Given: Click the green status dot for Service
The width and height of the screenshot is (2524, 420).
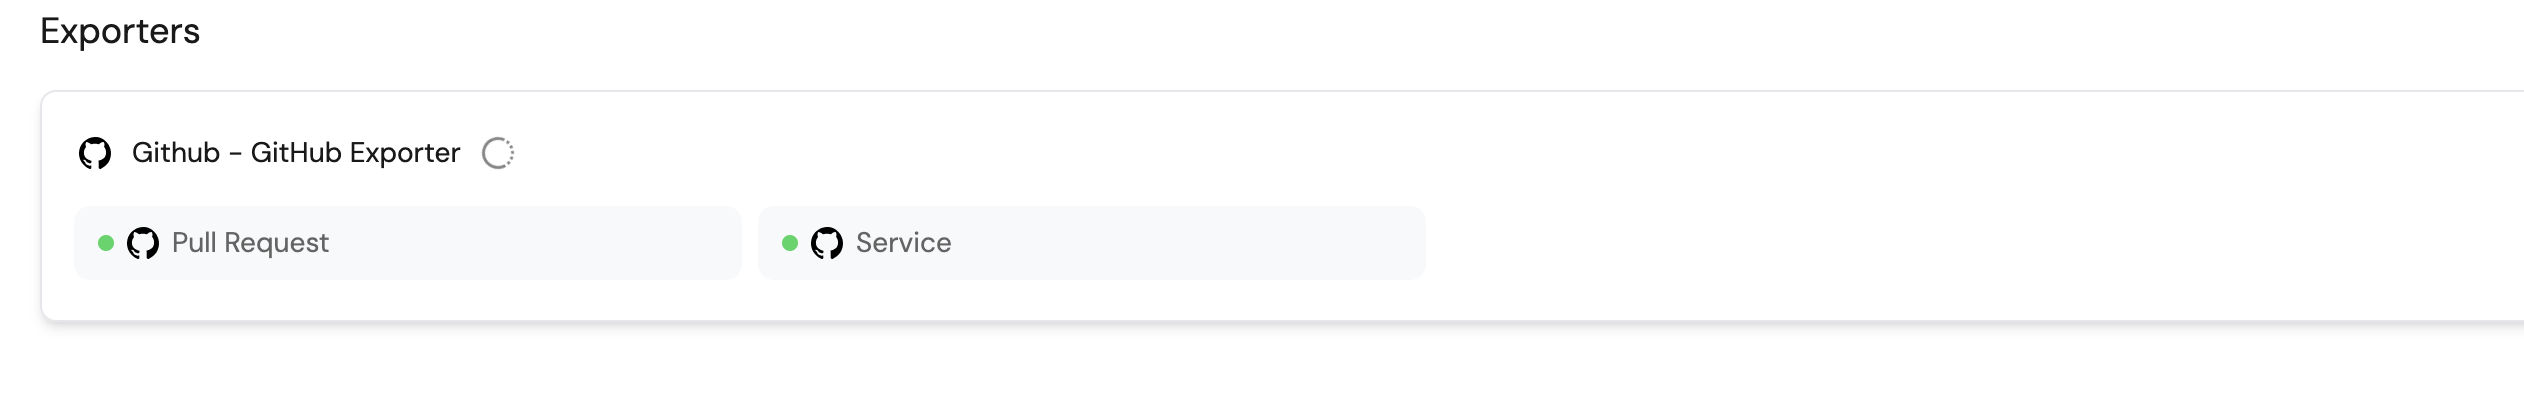Looking at the screenshot, I should 790,243.
